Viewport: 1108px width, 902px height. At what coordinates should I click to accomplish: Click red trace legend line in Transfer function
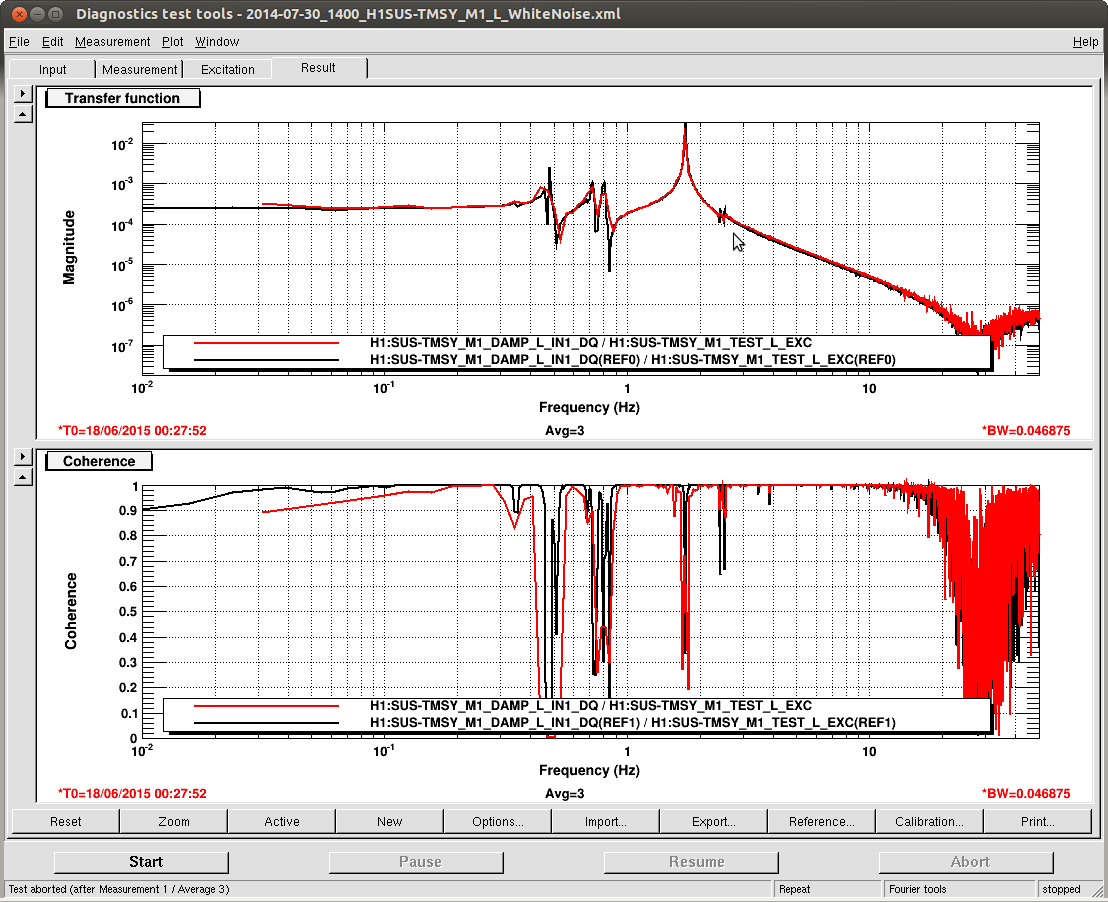[x=266, y=343]
